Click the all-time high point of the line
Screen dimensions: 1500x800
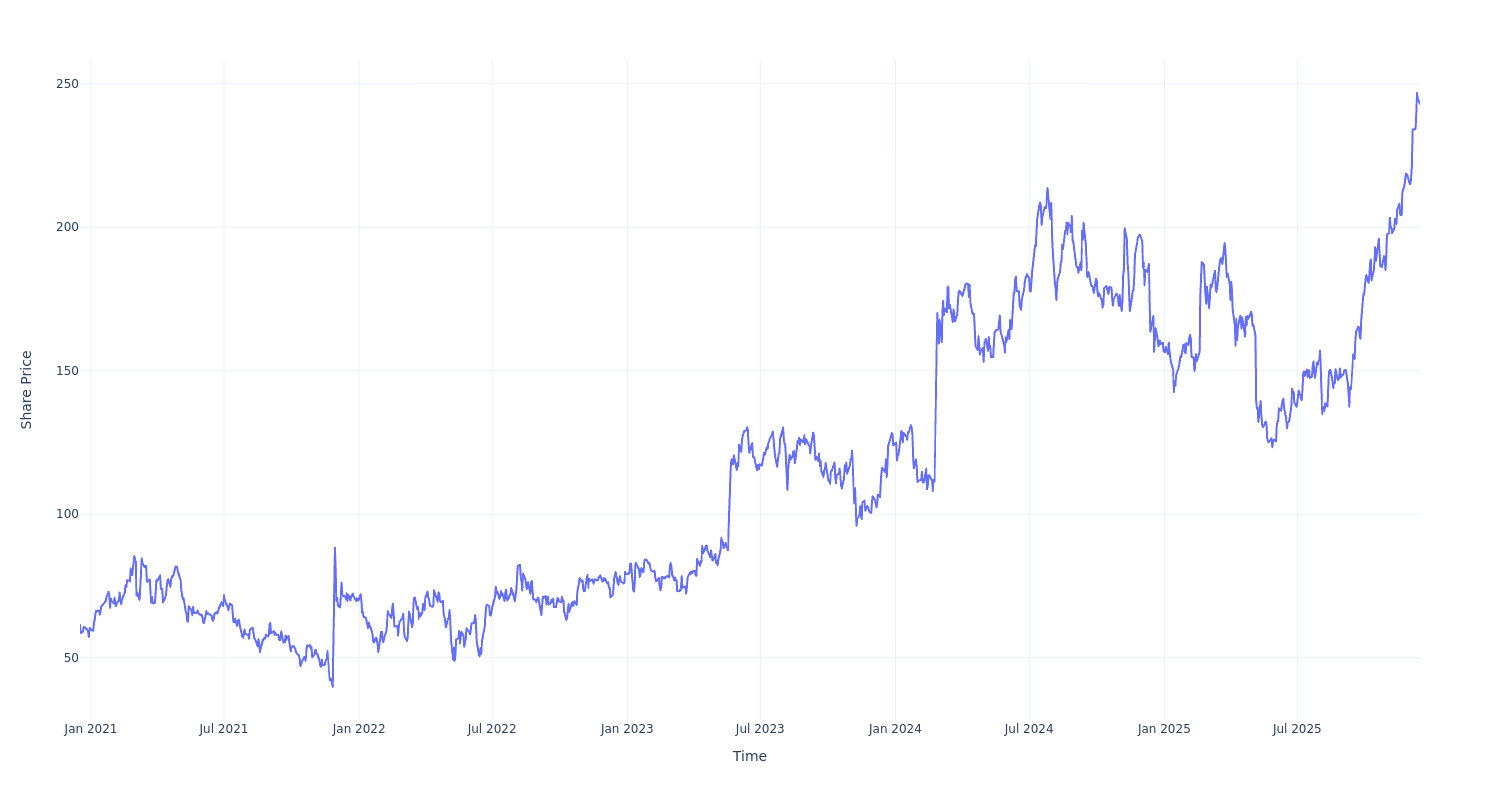coord(1416,93)
